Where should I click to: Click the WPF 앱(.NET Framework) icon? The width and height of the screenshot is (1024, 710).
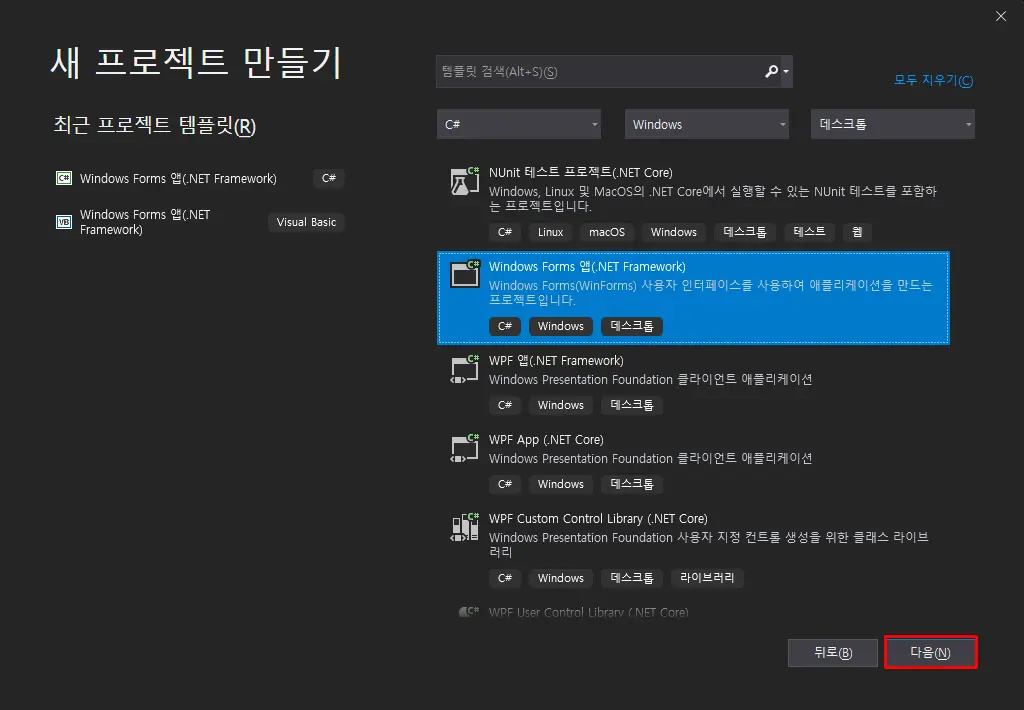[x=465, y=368]
